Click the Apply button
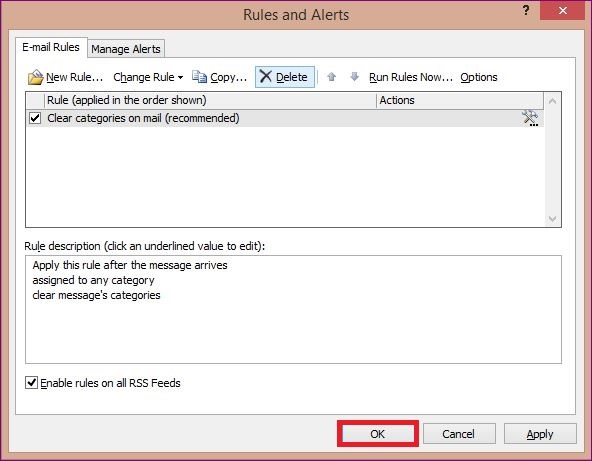592x461 pixels. 540,433
